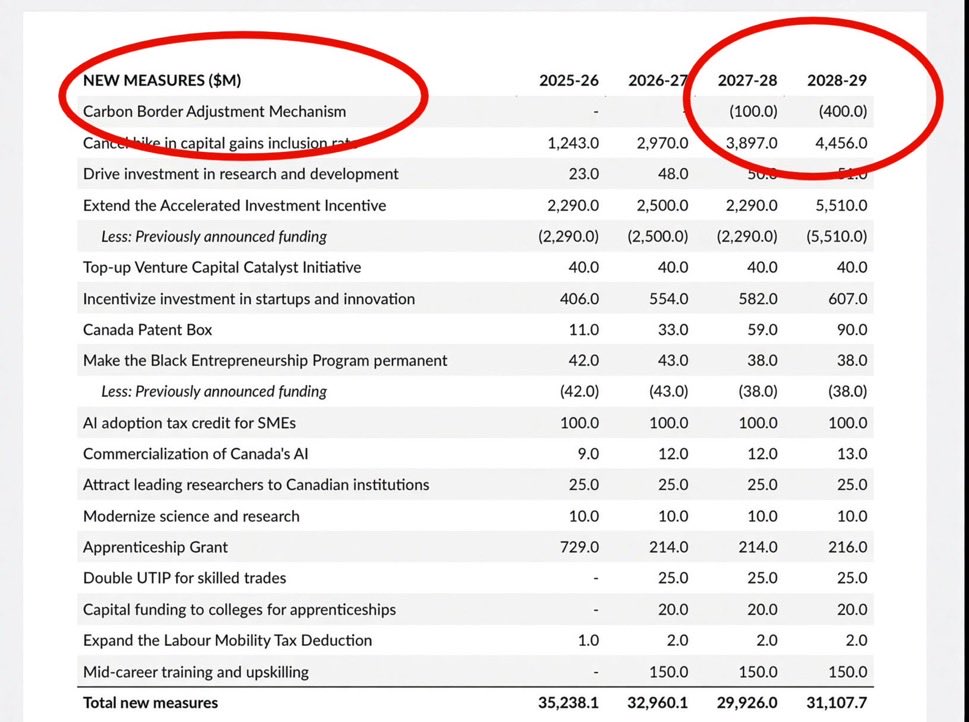Click 406.0 in startups and innovation row
Screen dimensions: 969x722
pos(580,299)
